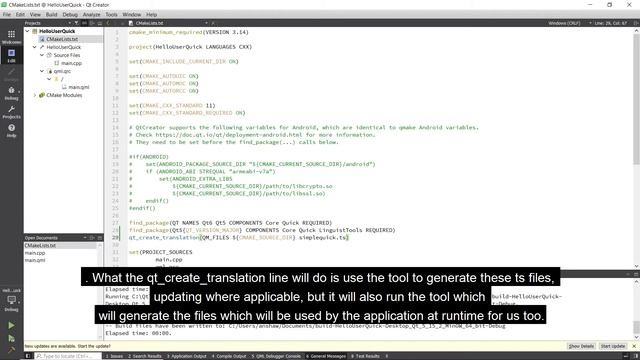
Task: Open the Search Results output pane
Action: [144, 356]
